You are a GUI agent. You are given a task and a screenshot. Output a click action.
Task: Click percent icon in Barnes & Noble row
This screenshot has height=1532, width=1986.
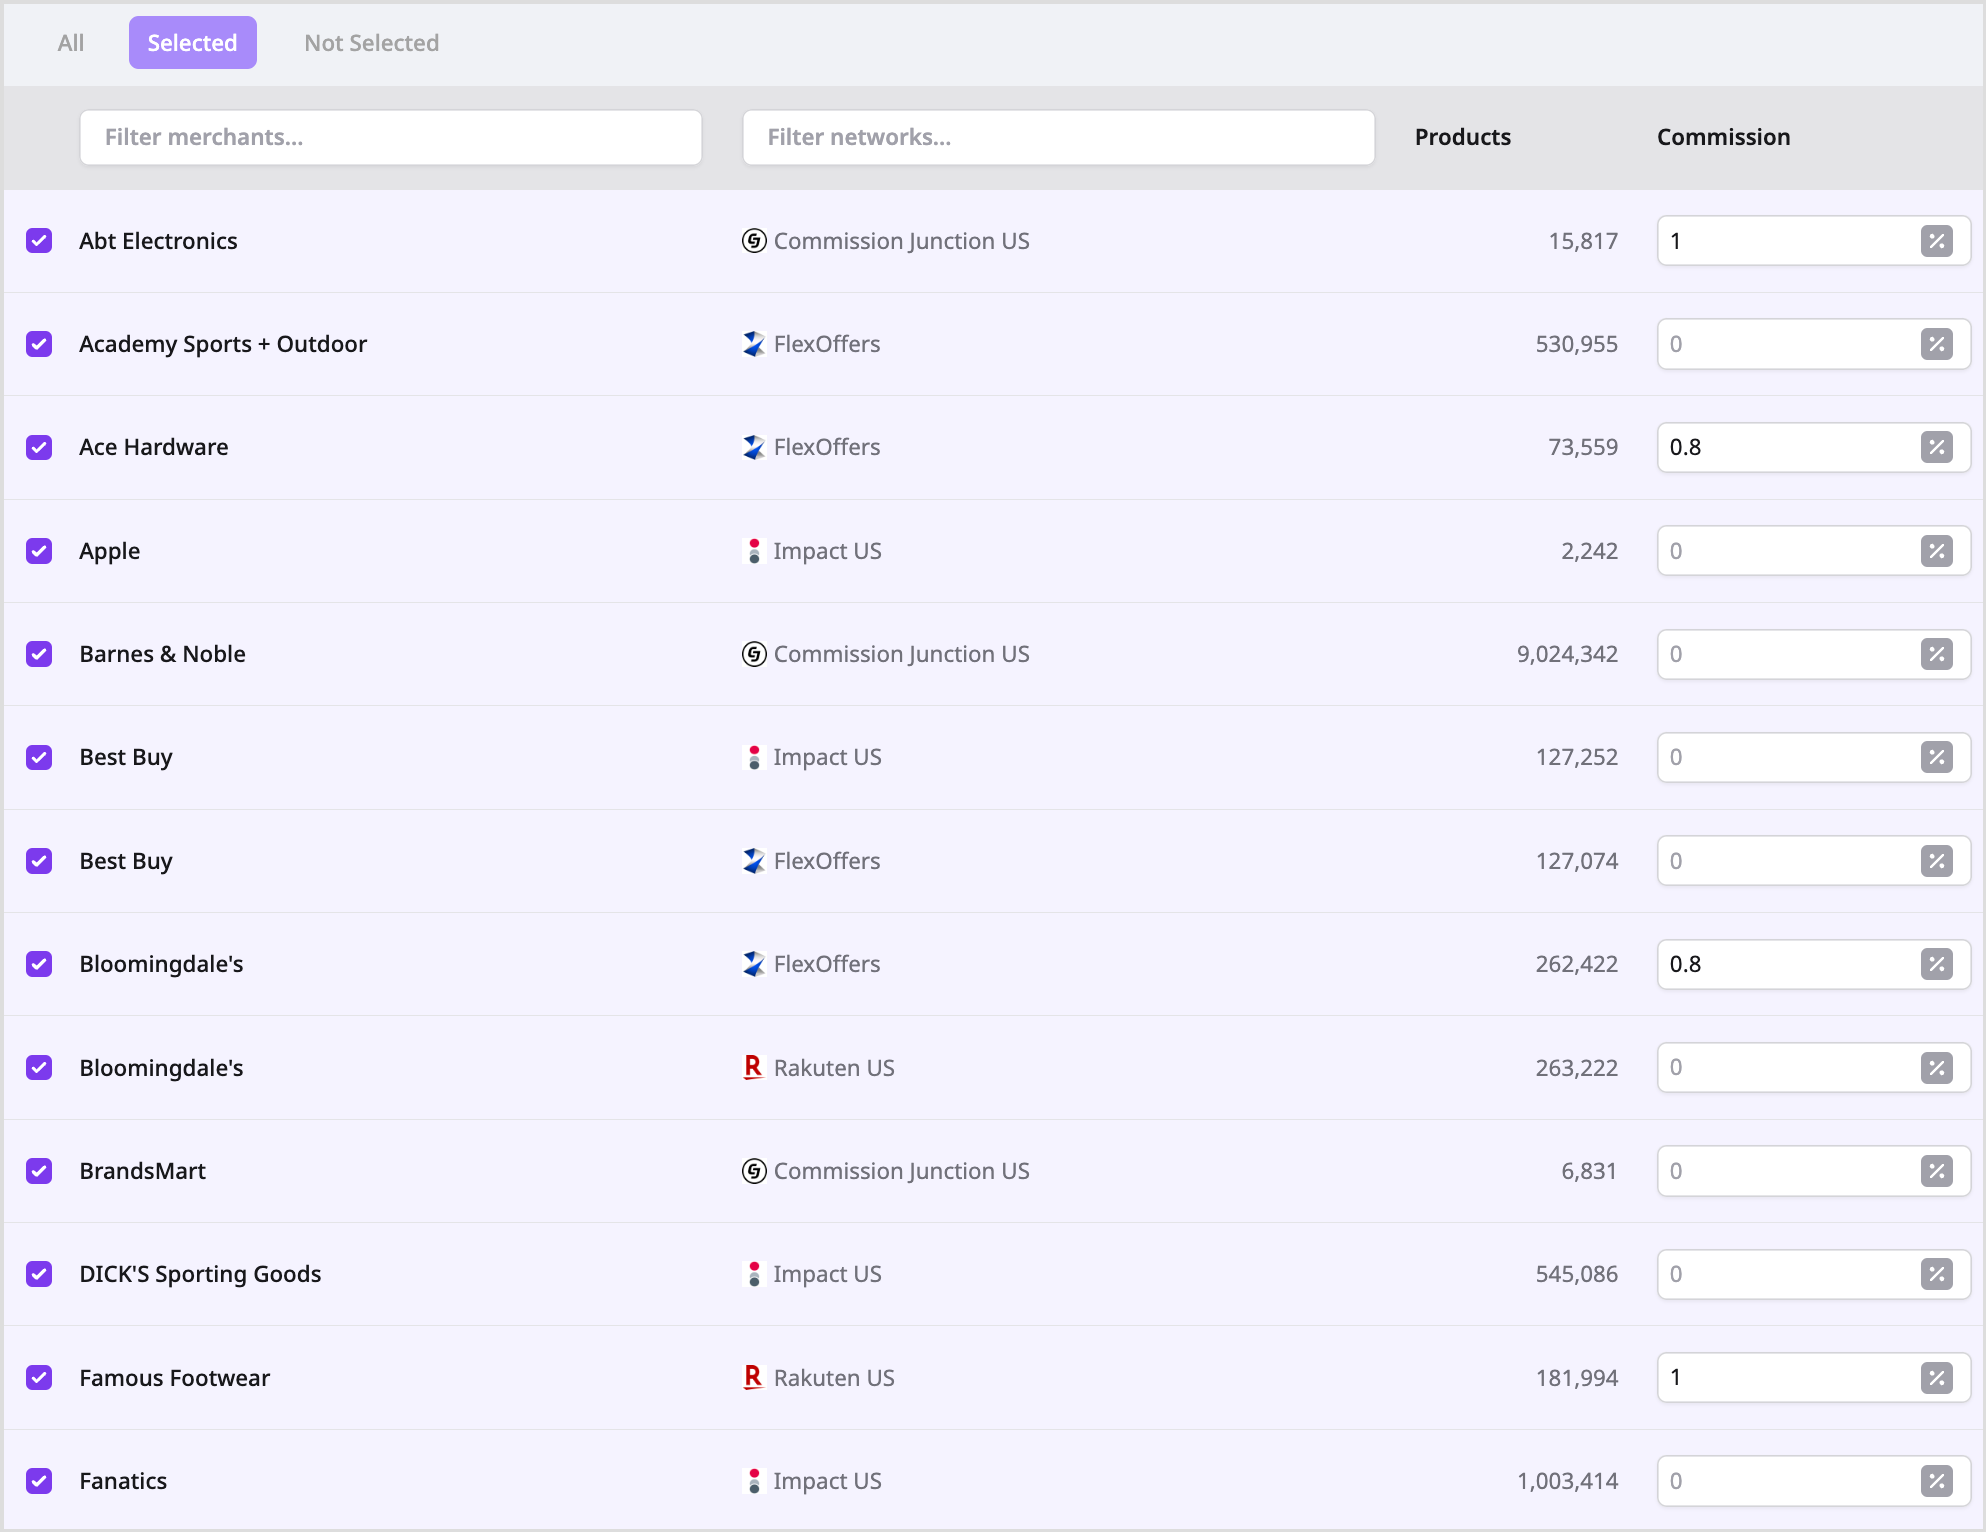pyautogui.click(x=1936, y=654)
